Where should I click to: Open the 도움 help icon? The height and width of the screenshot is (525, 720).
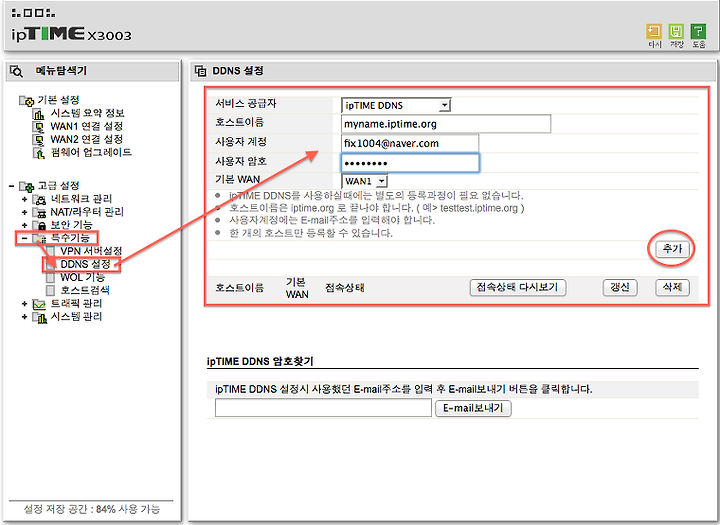[698, 32]
